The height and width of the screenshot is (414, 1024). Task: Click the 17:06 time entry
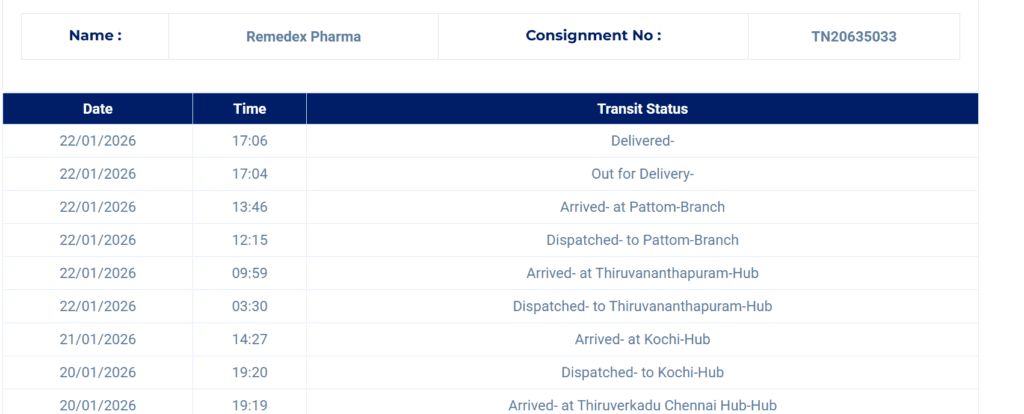[x=250, y=141]
